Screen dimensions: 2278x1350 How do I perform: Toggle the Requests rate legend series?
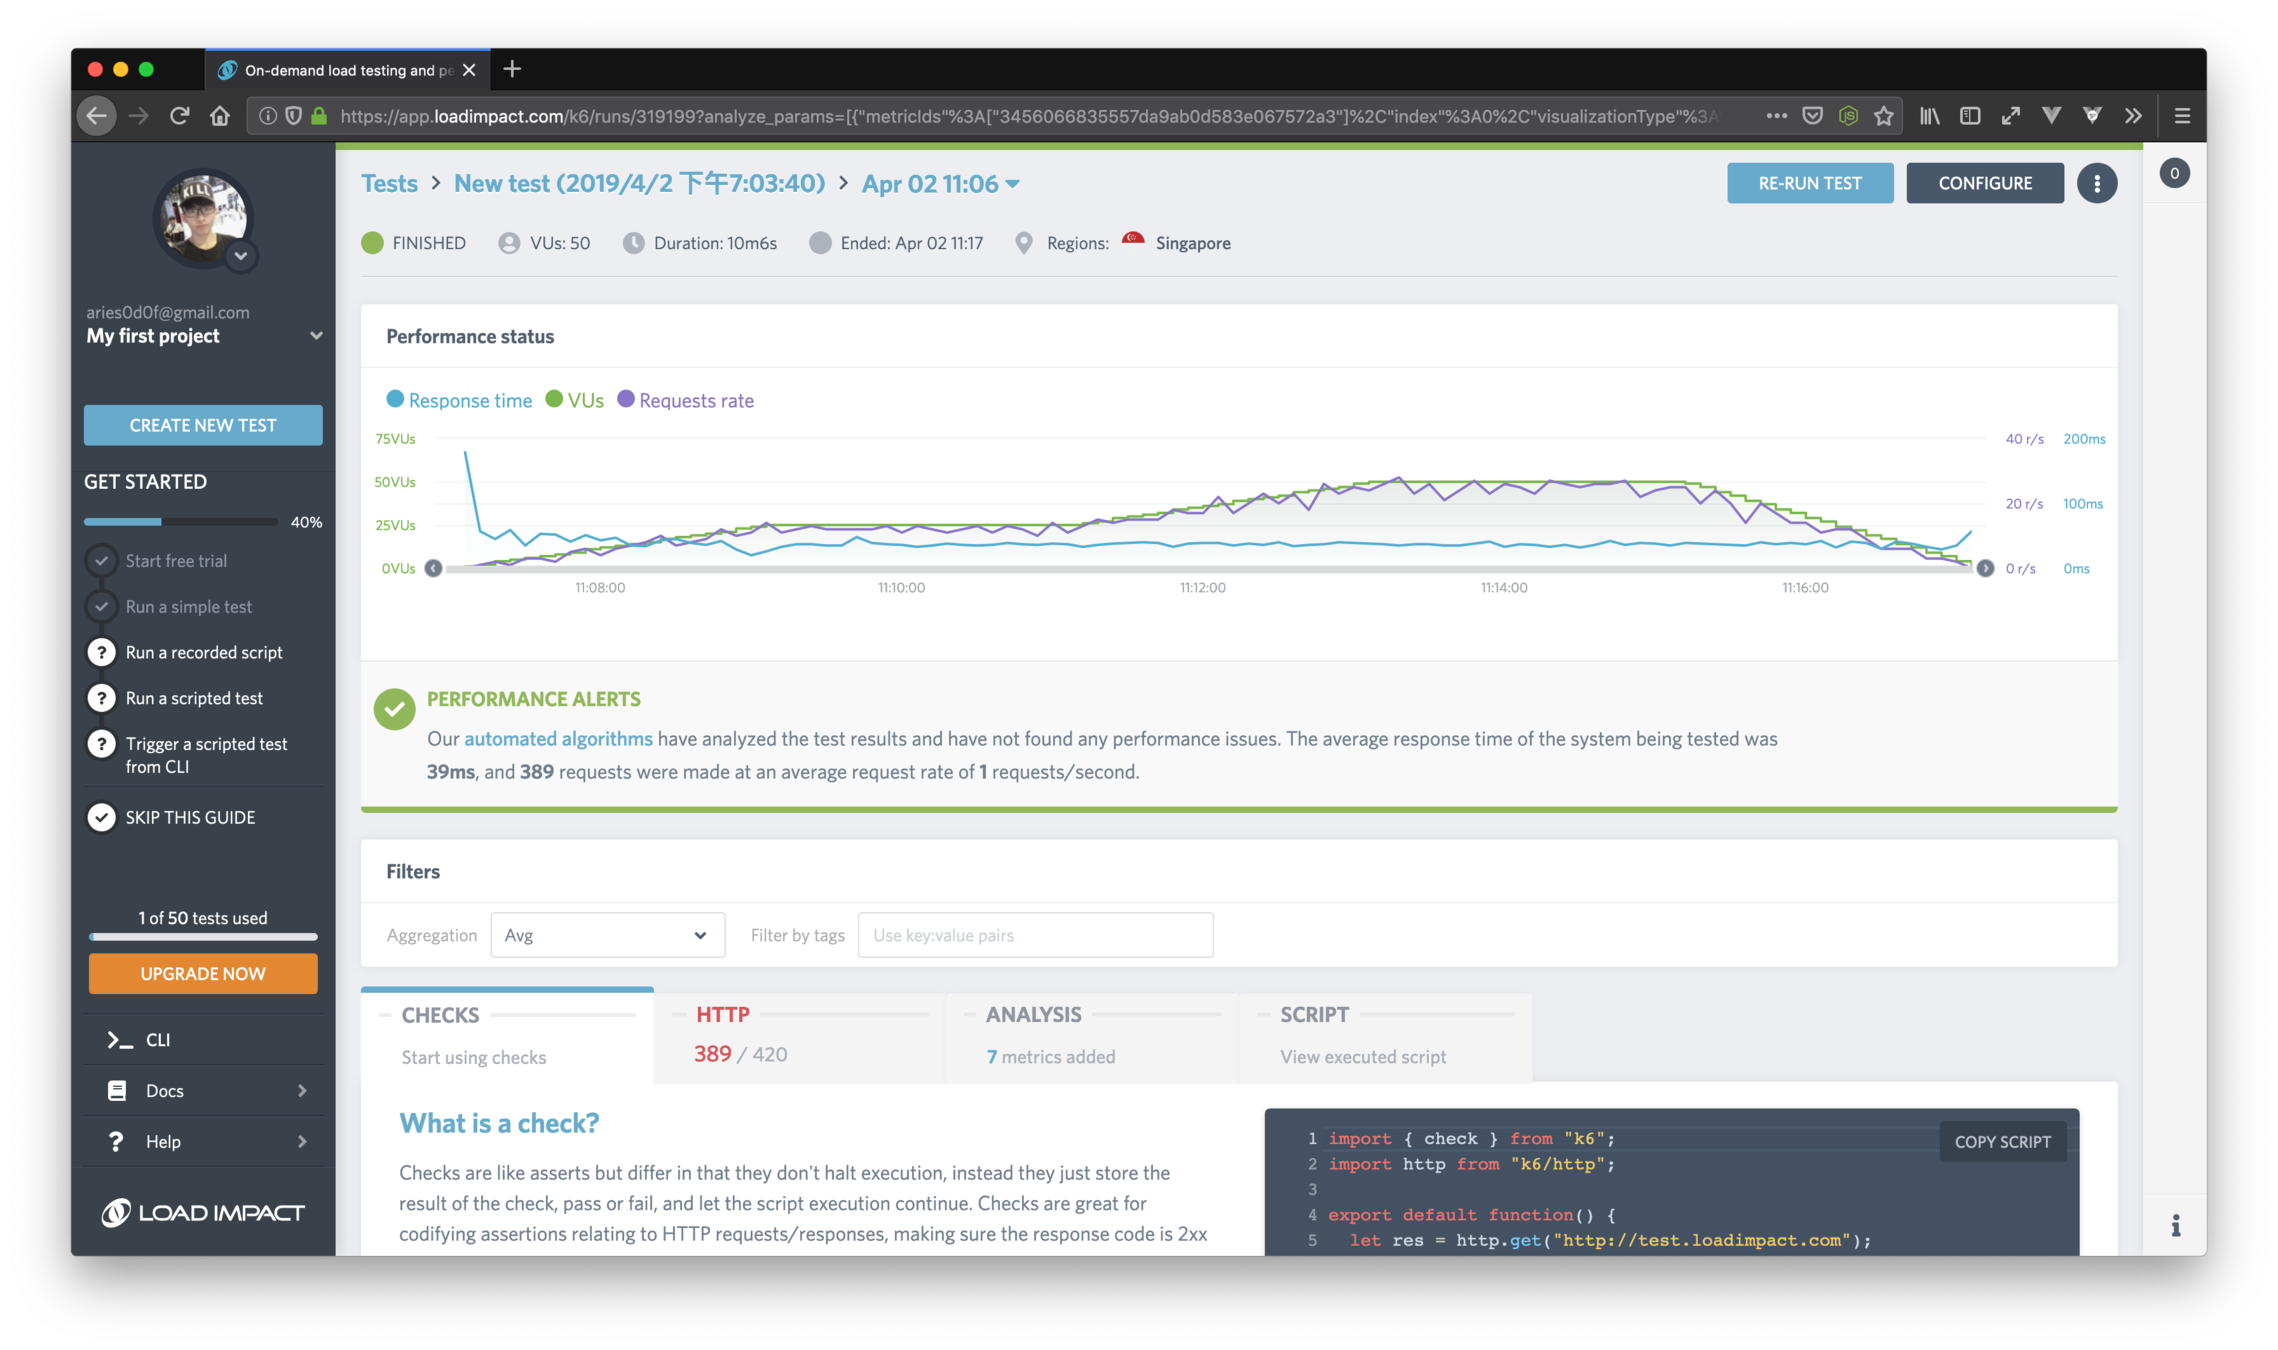click(686, 400)
